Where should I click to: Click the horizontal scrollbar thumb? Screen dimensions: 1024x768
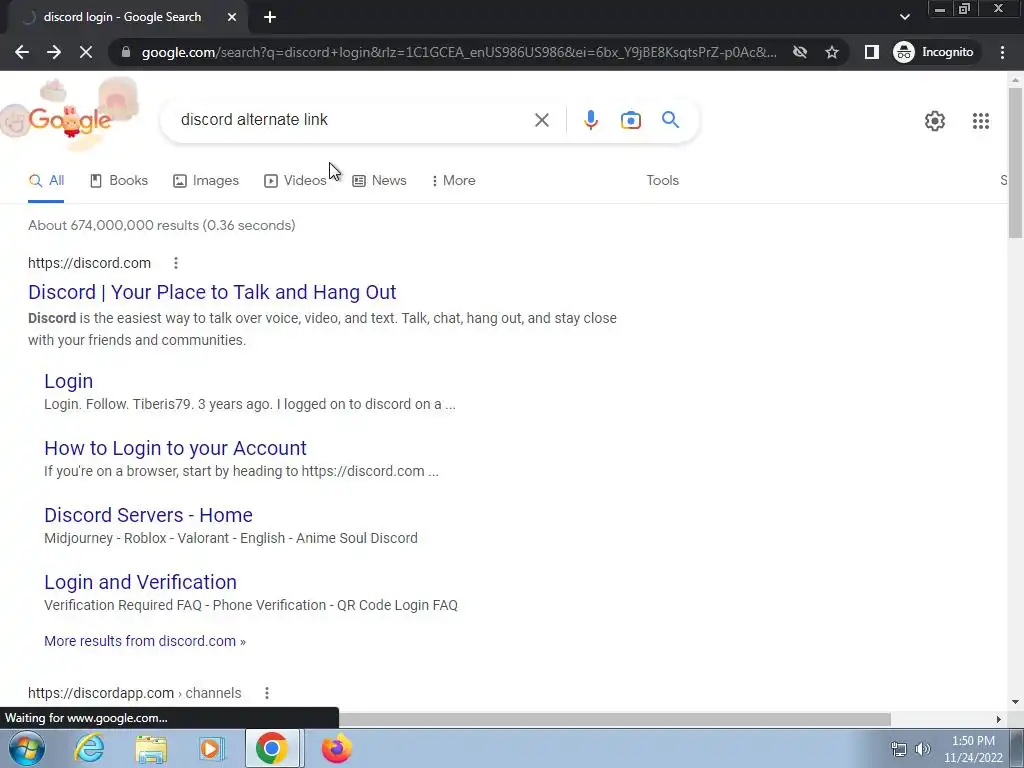614,719
